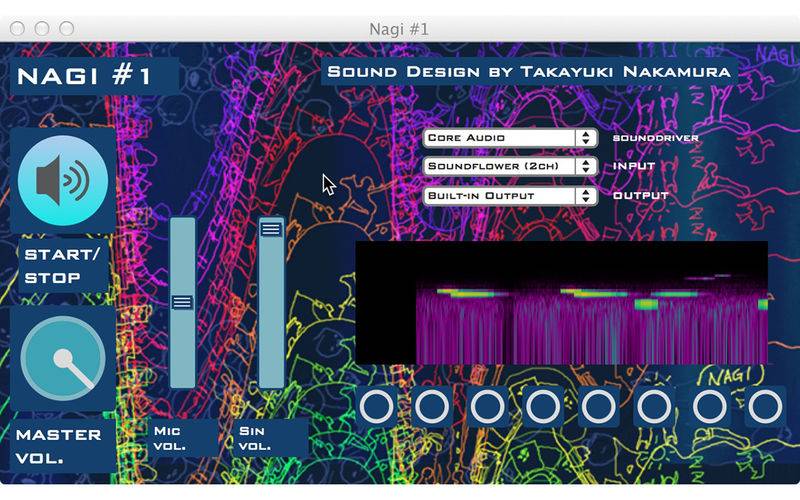The image size is (800, 500).
Task: Zoom the Nagi #1 window
Action: pyautogui.click(x=66, y=29)
